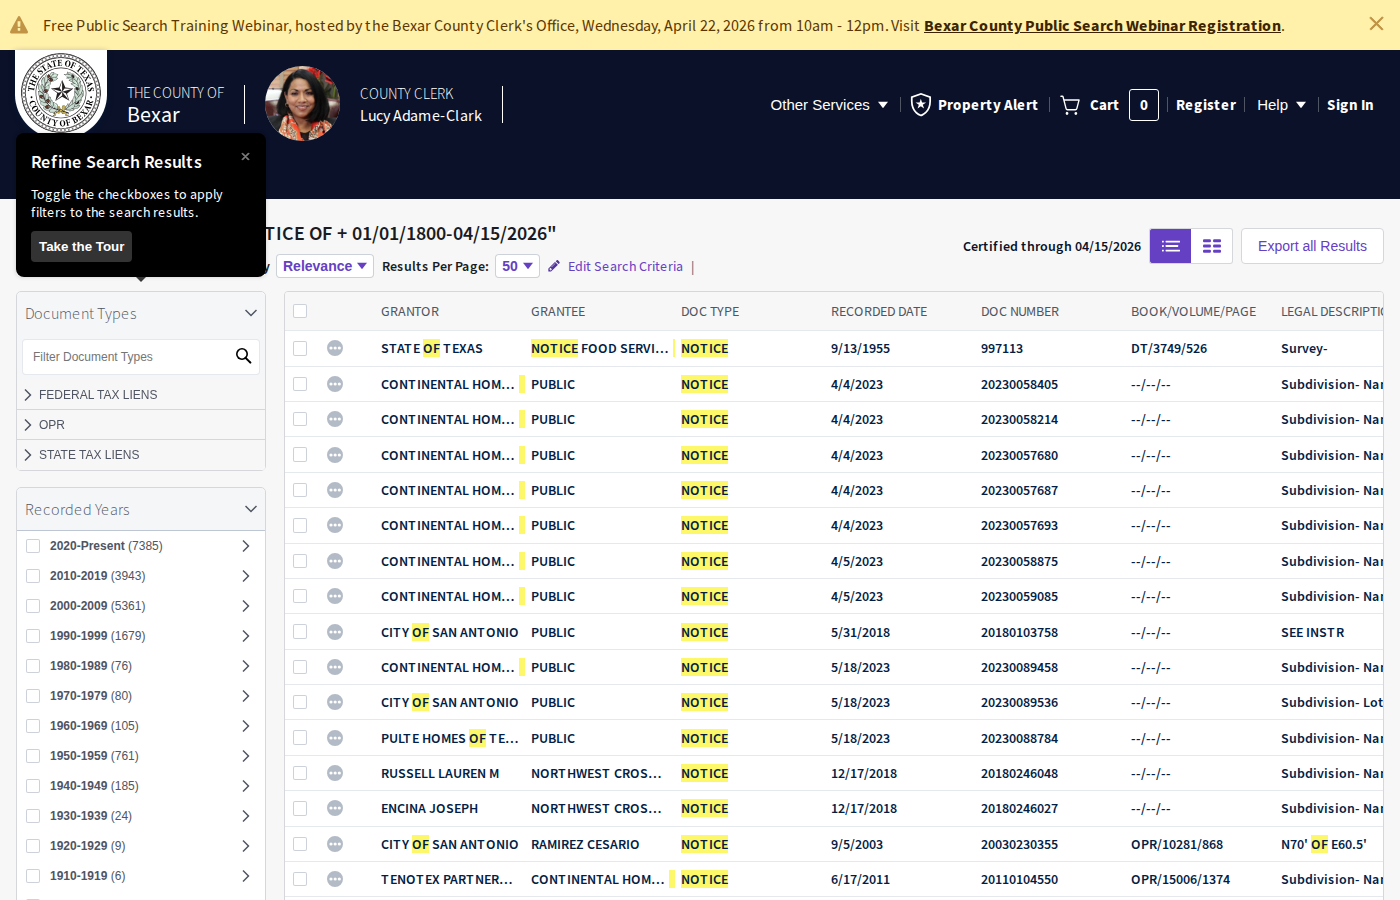Click the pencil icon for Edit Search Criteria

click(x=554, y=266)
